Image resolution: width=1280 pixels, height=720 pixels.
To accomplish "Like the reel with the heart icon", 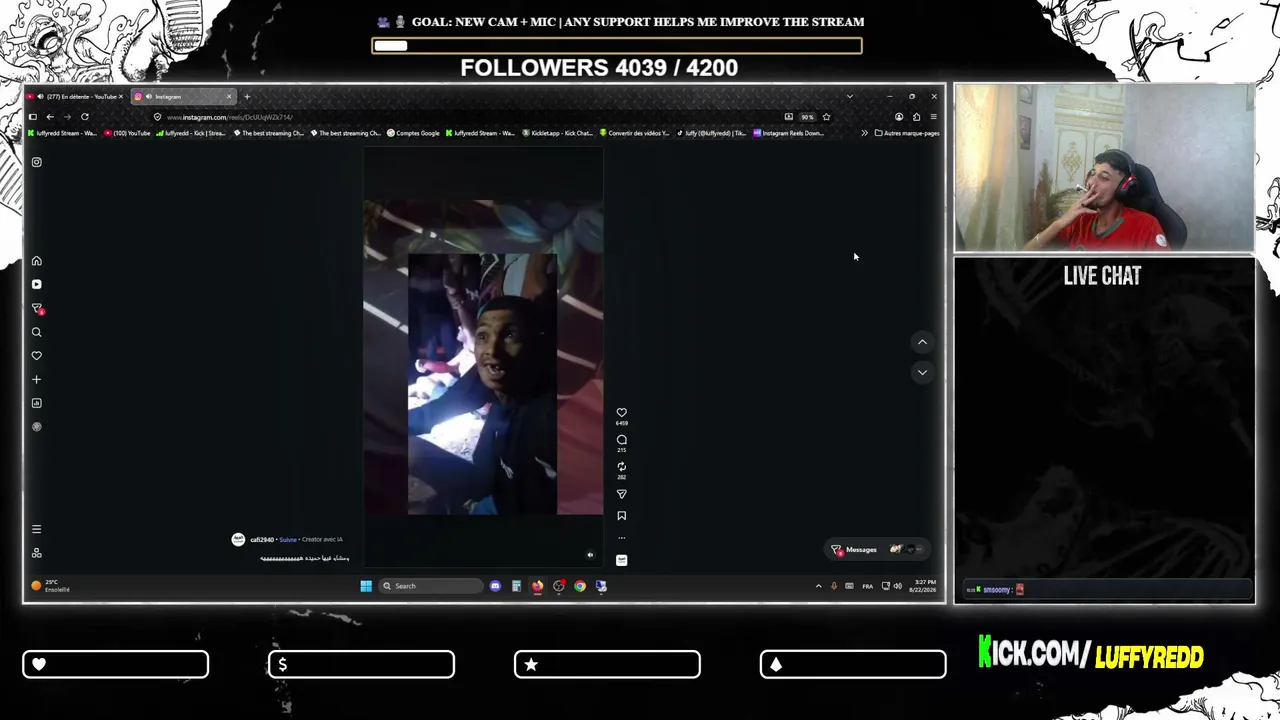I will point(621,412).
